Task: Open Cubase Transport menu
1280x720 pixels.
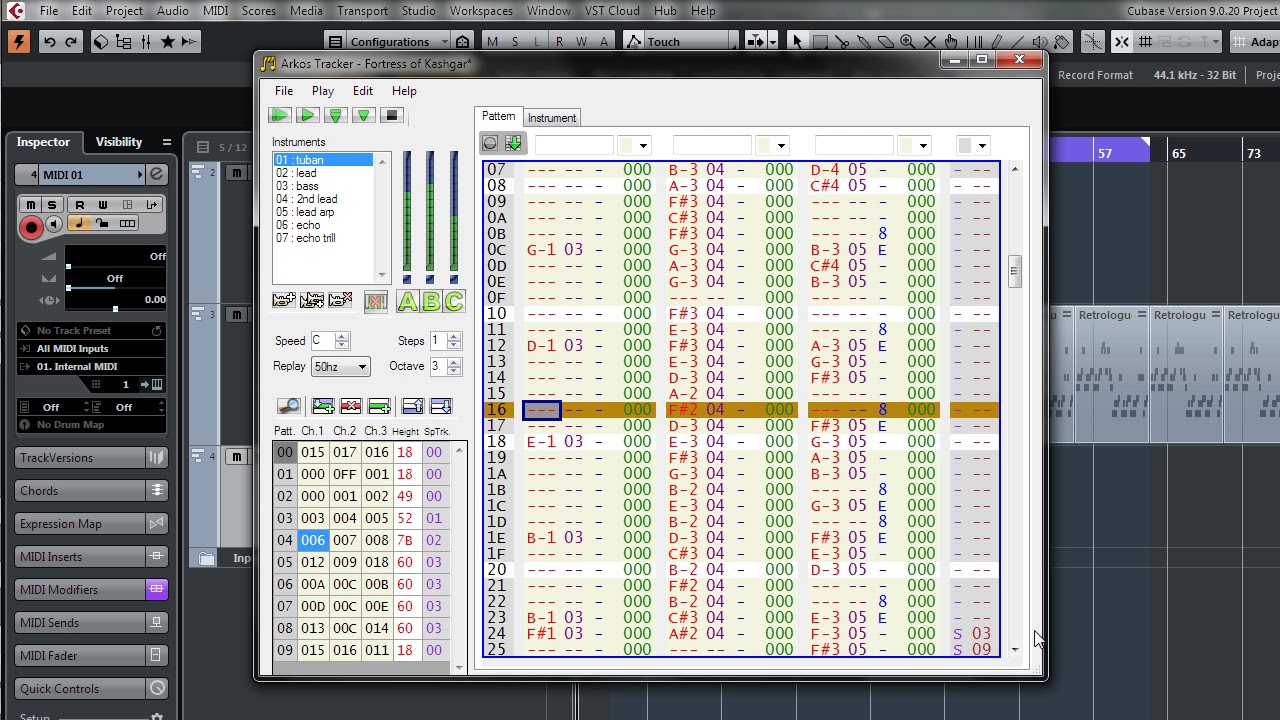Action: pyautogui.click(x=362, y=11)
